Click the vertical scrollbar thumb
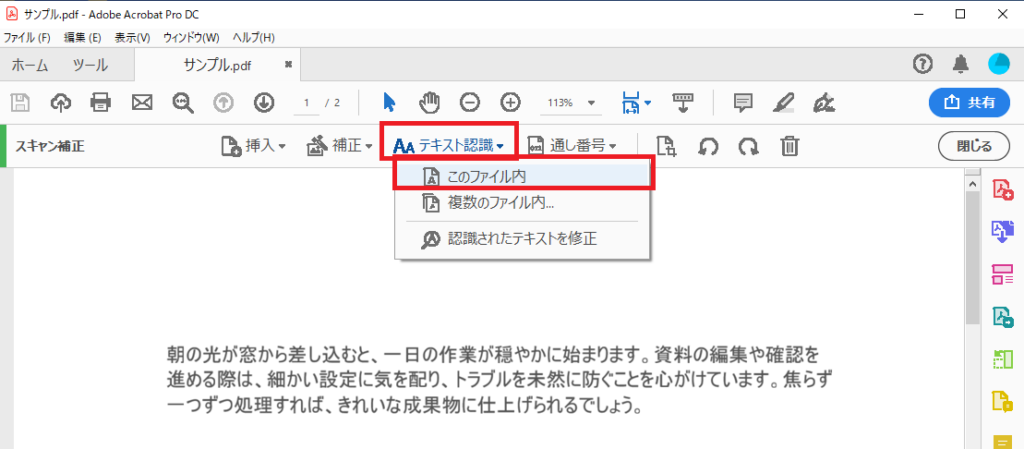The width and height of the screenshot is (1024, 449). click(972, 258)
